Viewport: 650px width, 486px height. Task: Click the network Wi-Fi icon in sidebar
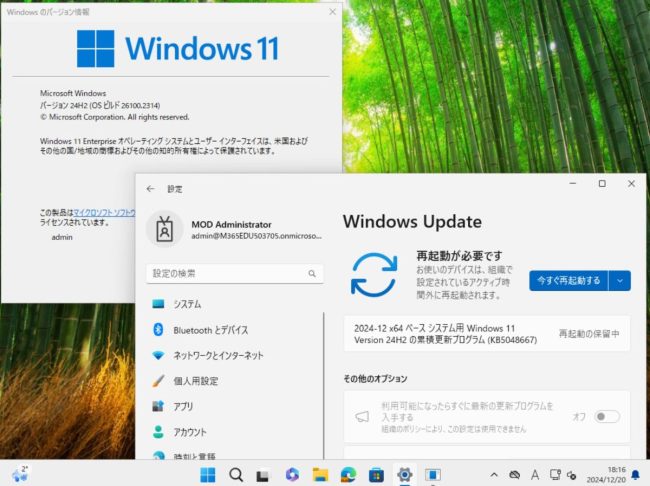[158, 355]
